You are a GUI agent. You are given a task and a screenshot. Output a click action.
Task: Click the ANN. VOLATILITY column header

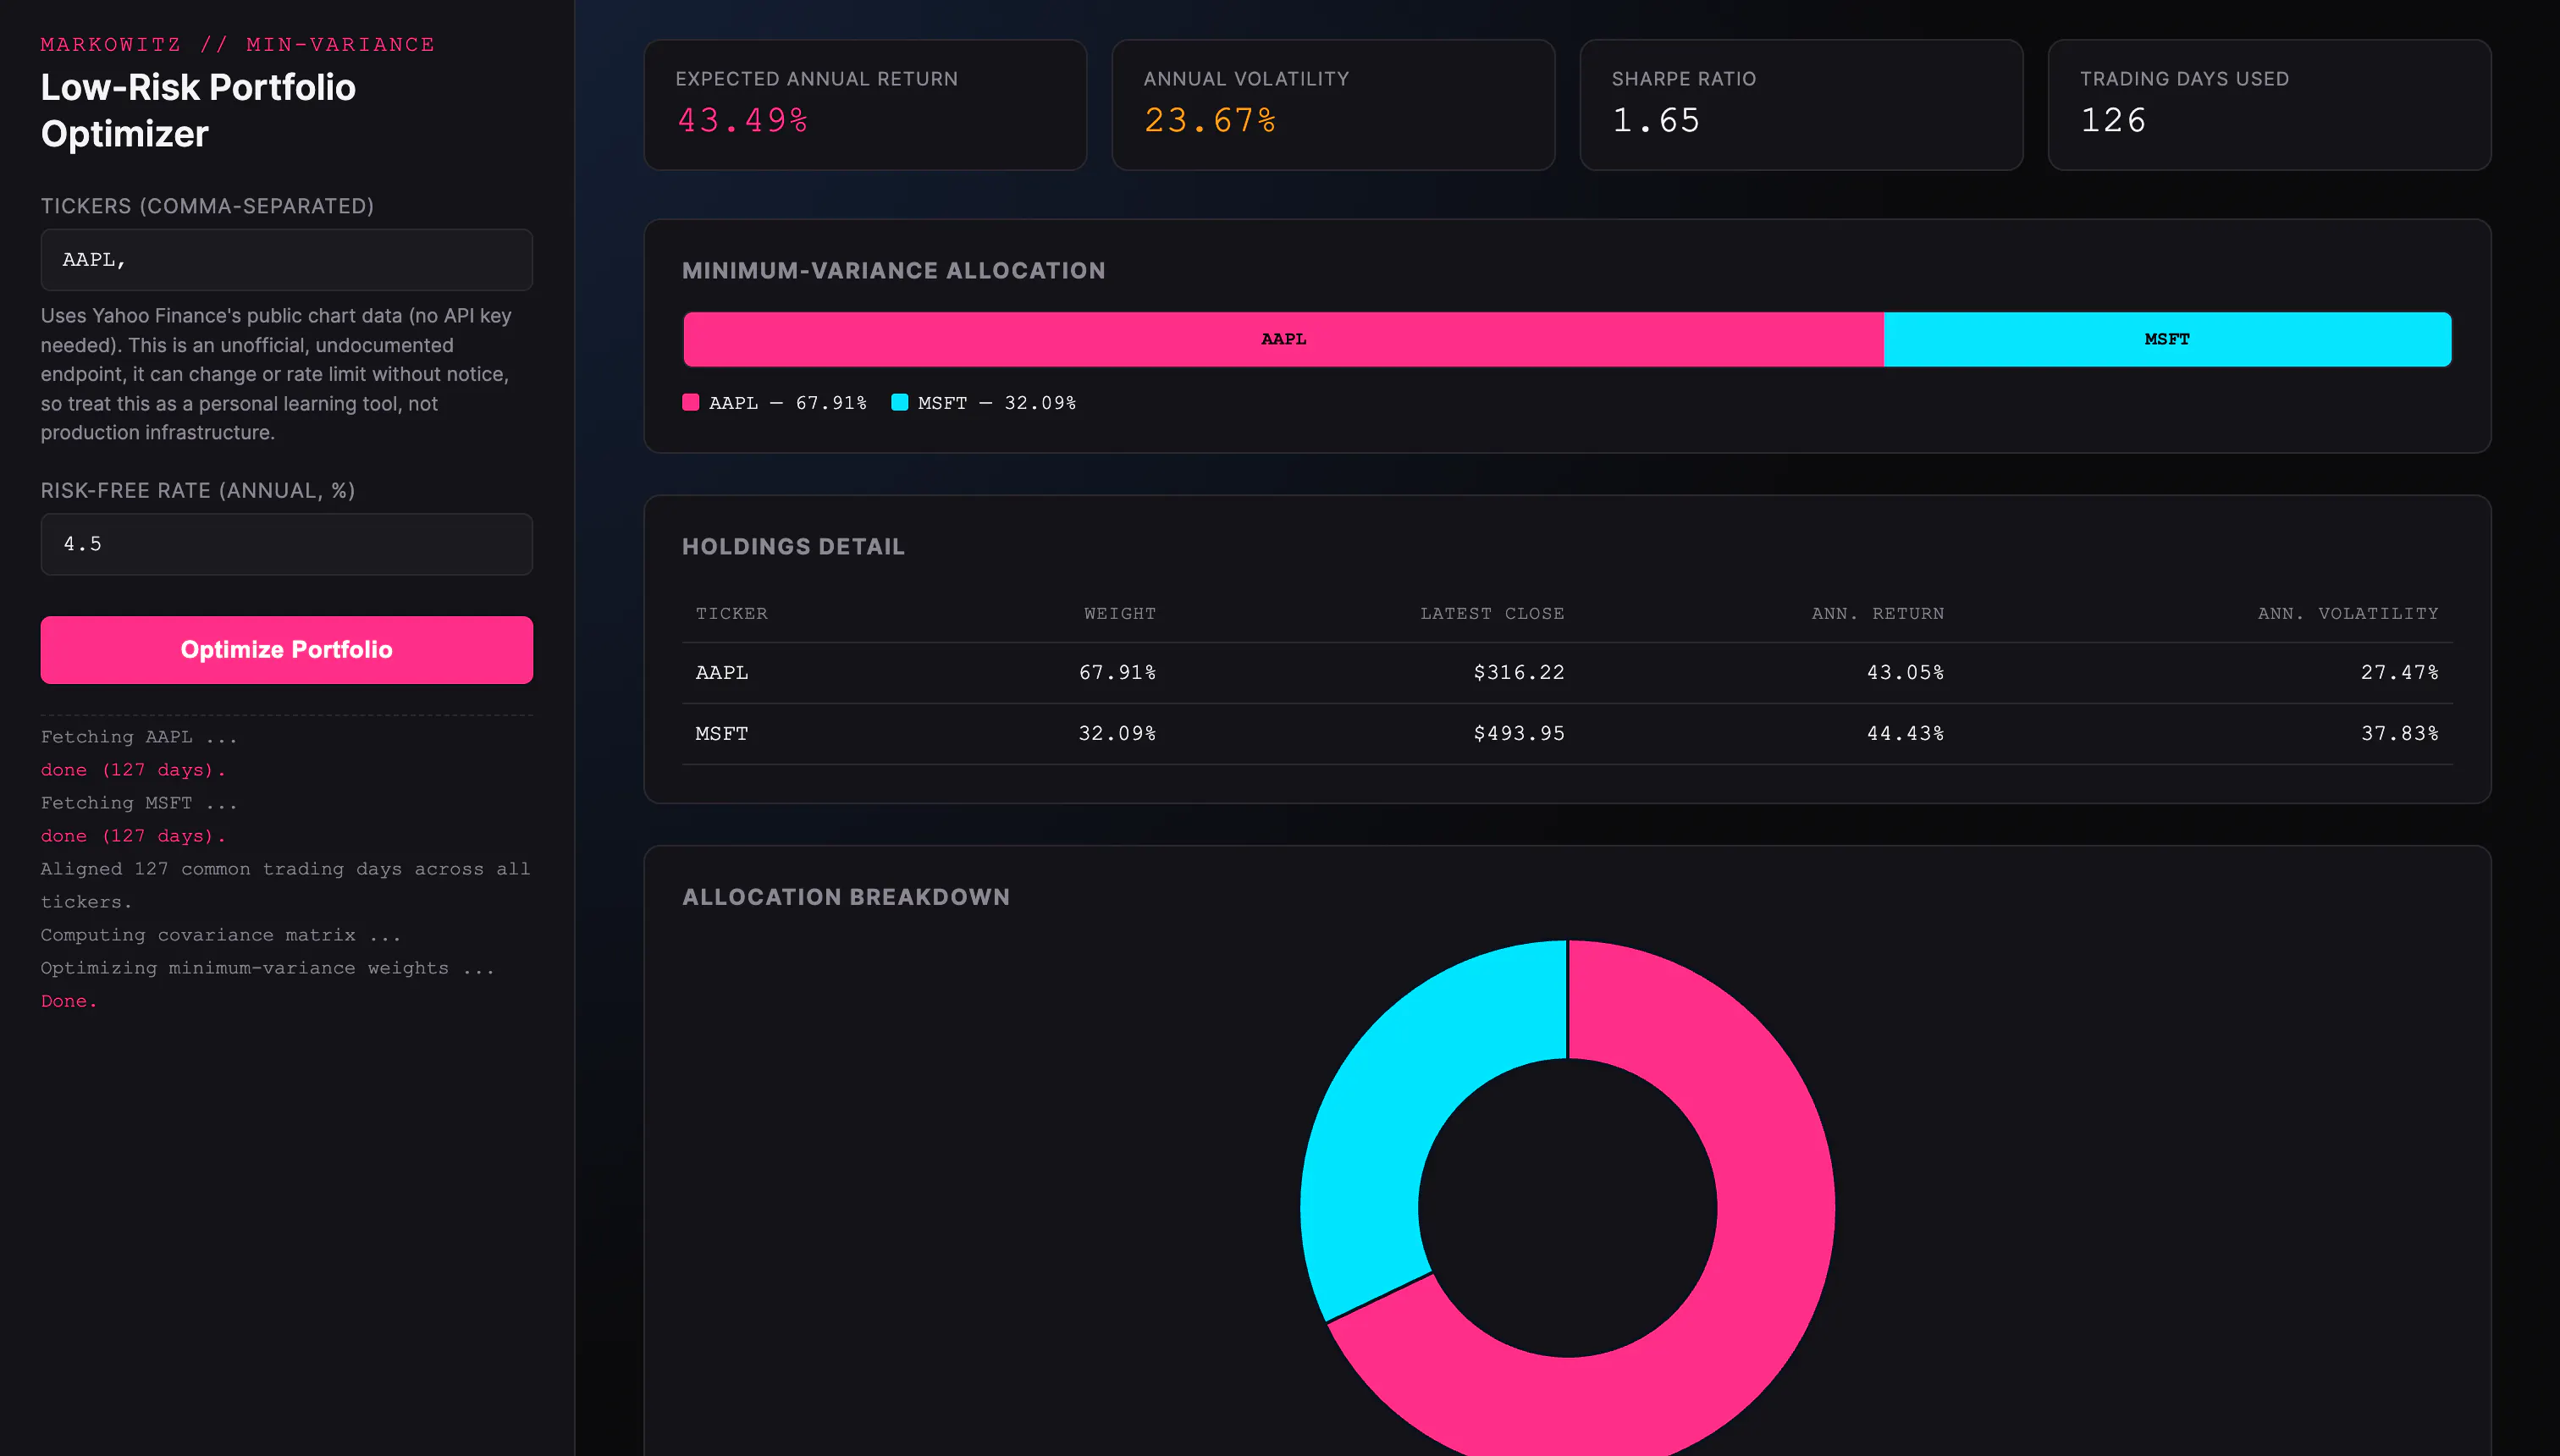click(2348, 613)
